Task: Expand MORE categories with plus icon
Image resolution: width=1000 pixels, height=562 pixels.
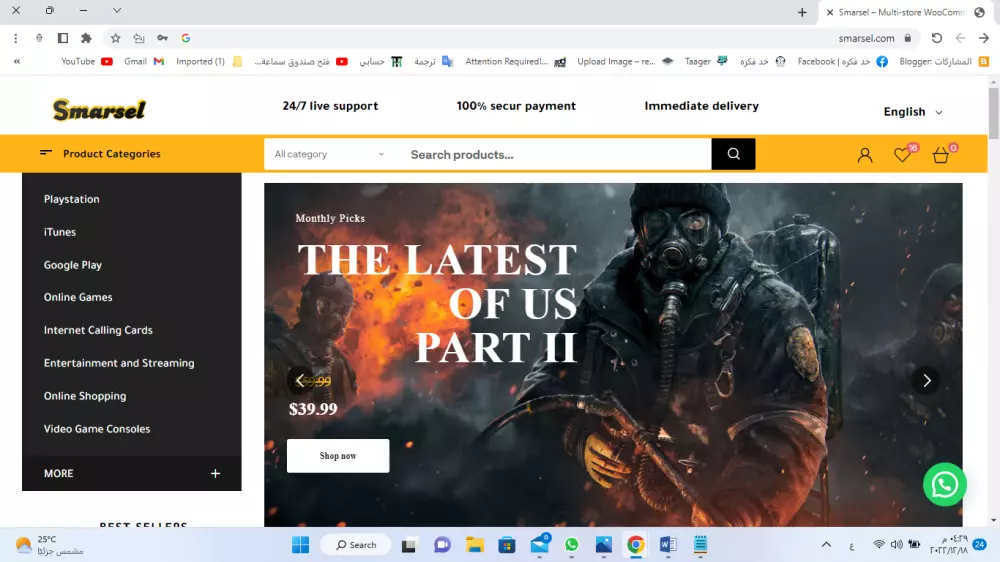Action: pyautogui.click(x=216, y=473)
